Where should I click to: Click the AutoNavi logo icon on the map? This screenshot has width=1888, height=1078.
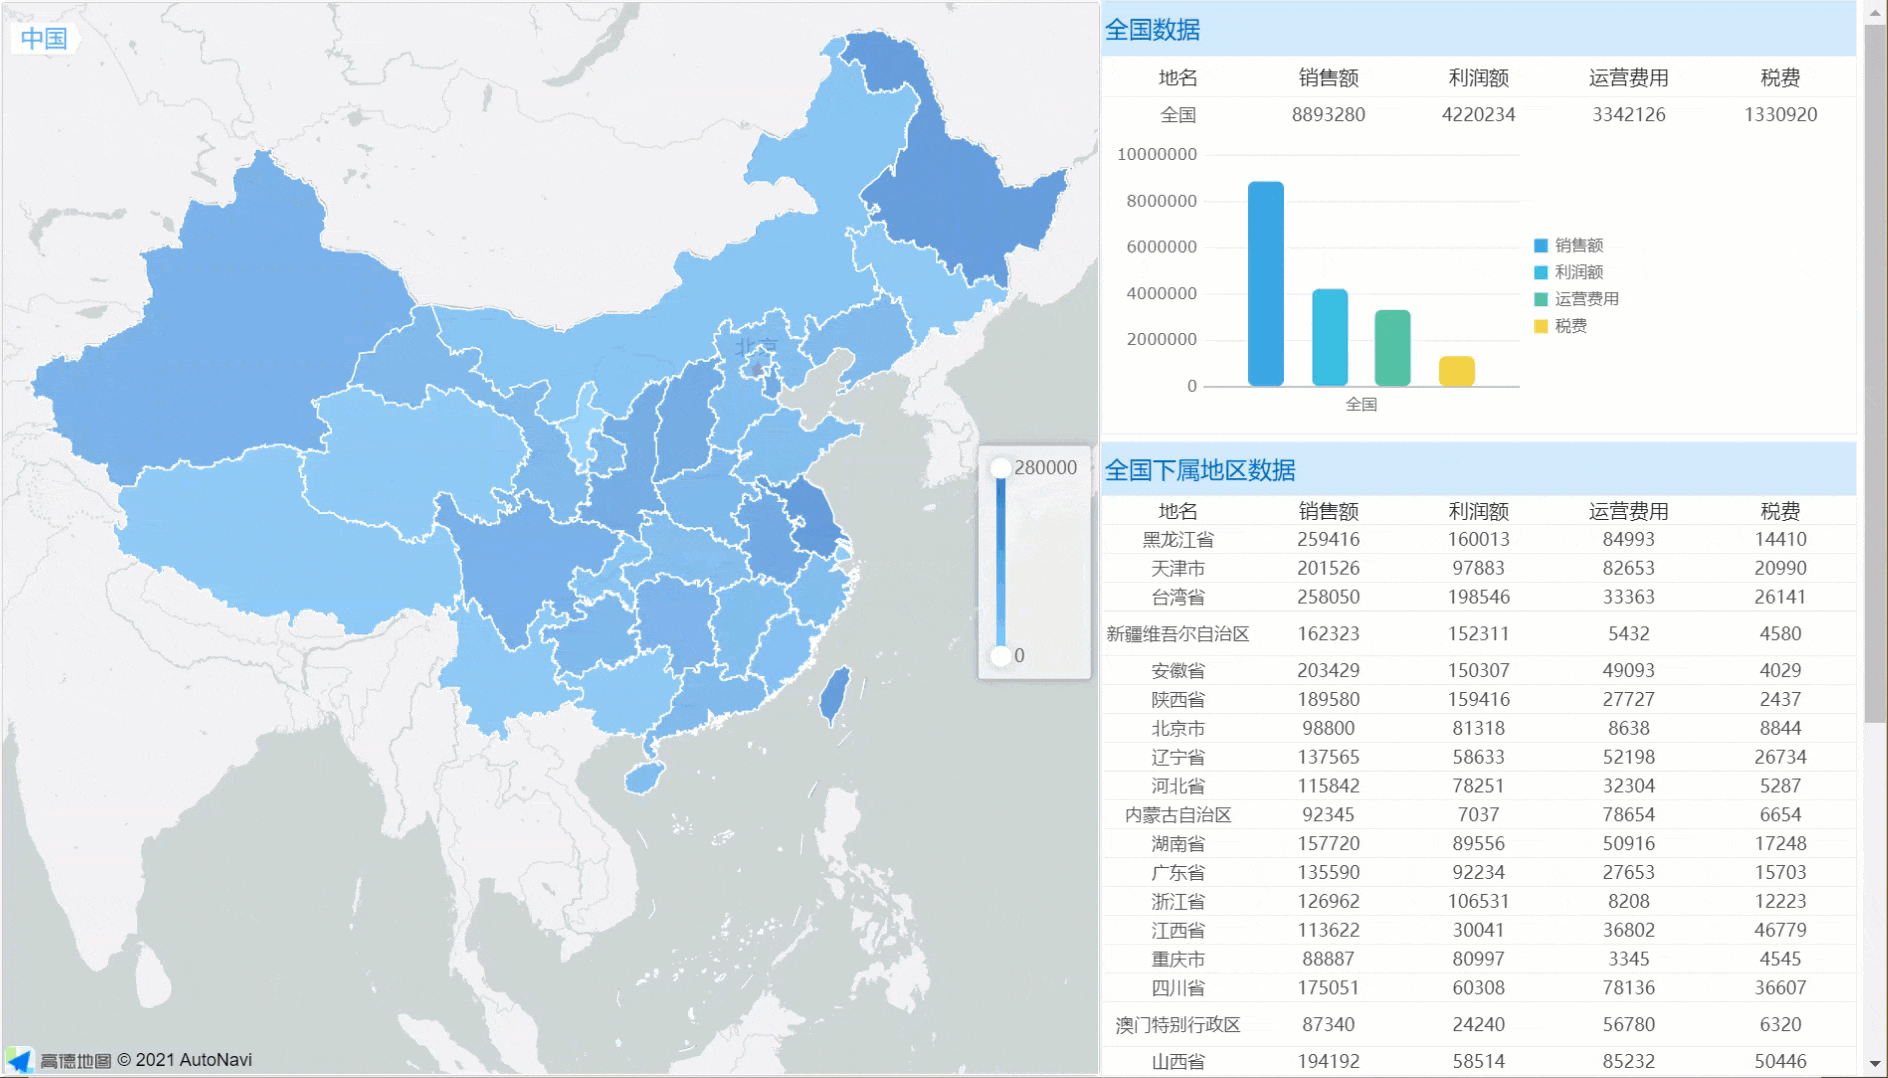(19, 1060)
